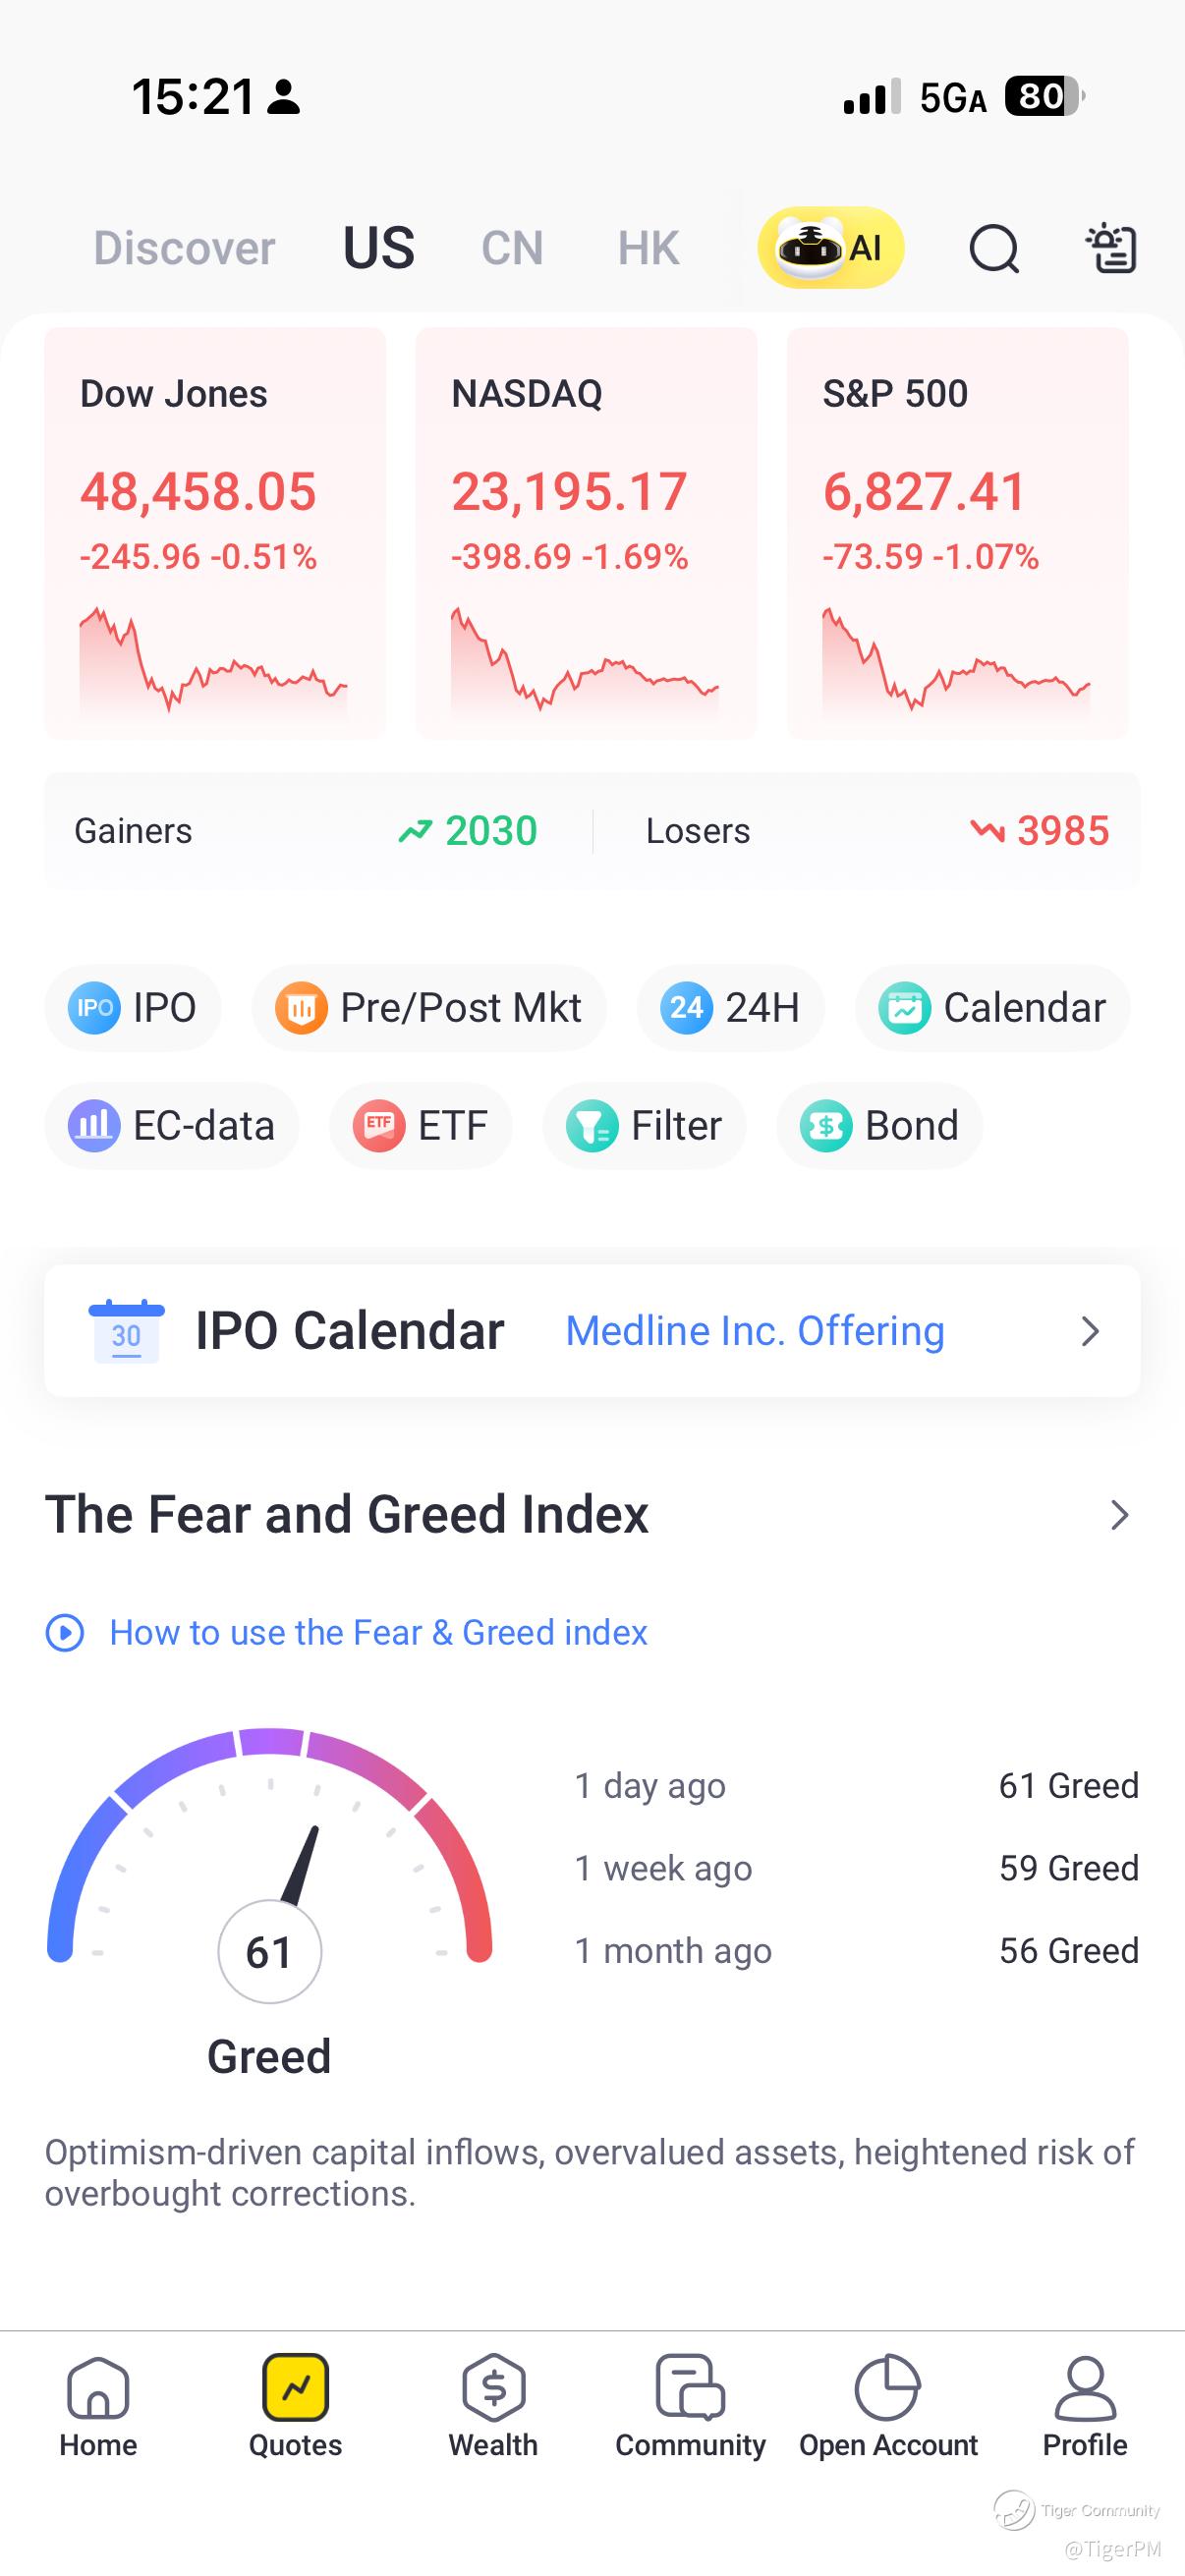Open the alerts notepad icon

click(1111, 248)
